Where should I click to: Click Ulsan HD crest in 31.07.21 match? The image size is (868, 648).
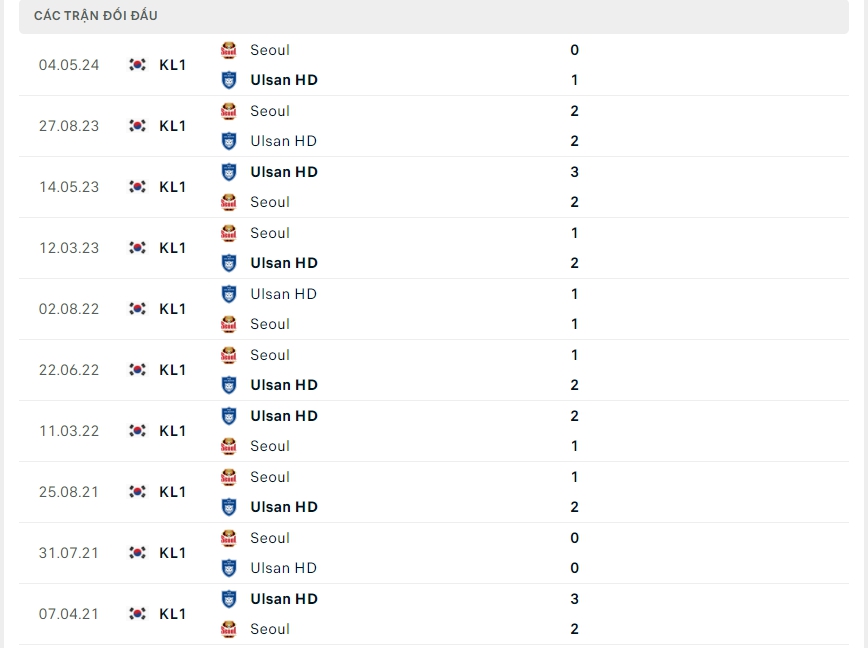click(x=229, y=568)
